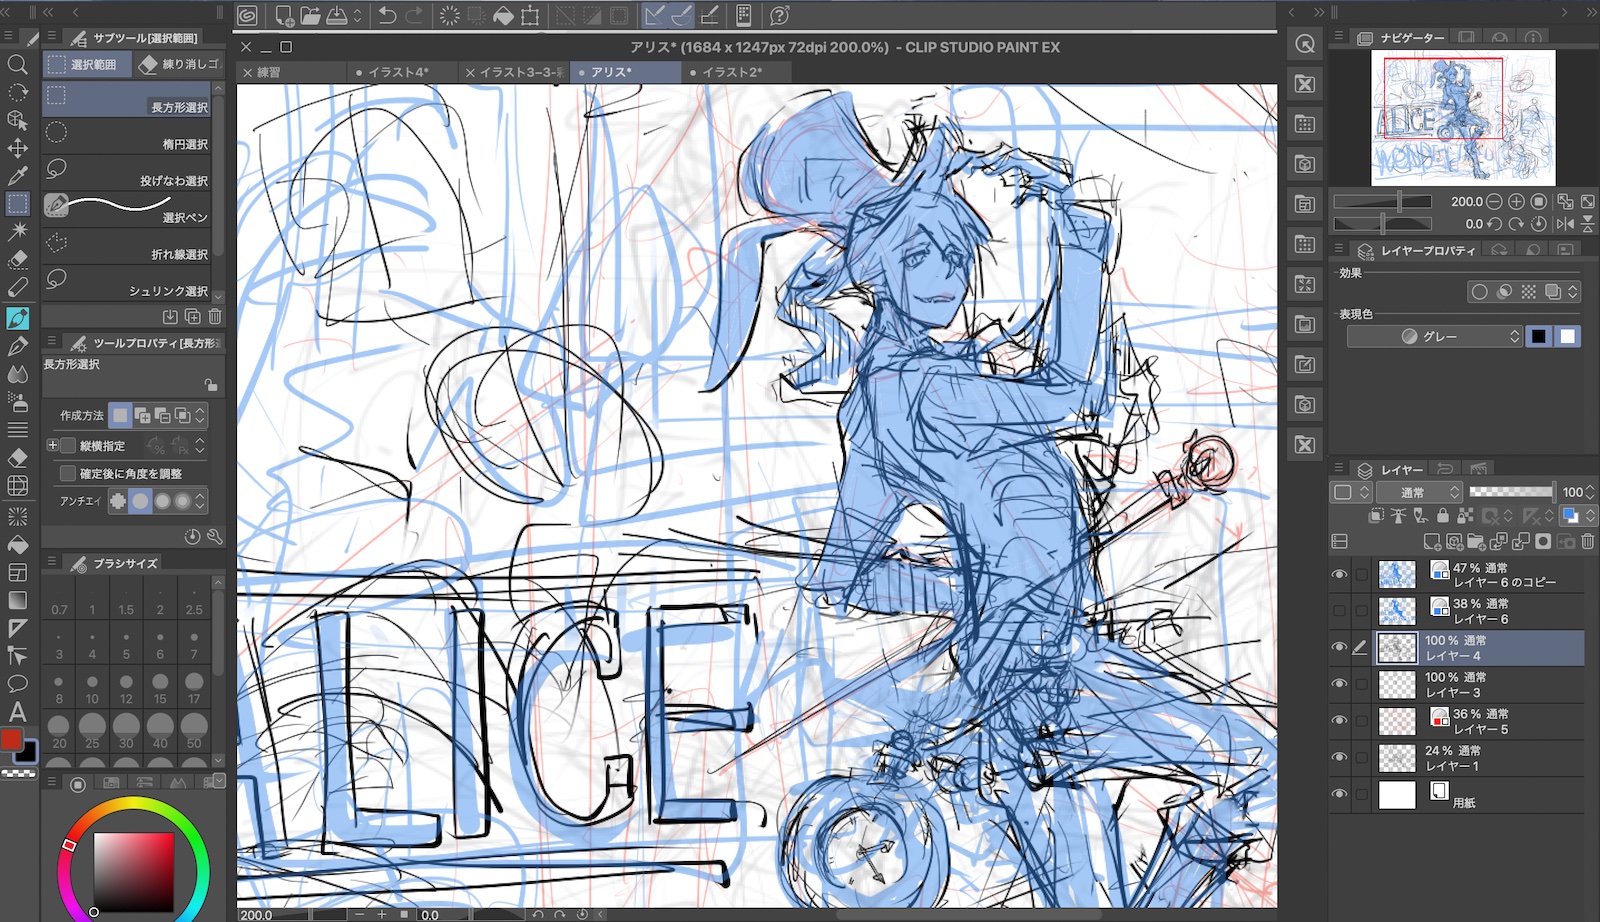Open the 作成方法 selection mode stepper arrows
This screenshot has height=922, width=1600.
200,415
